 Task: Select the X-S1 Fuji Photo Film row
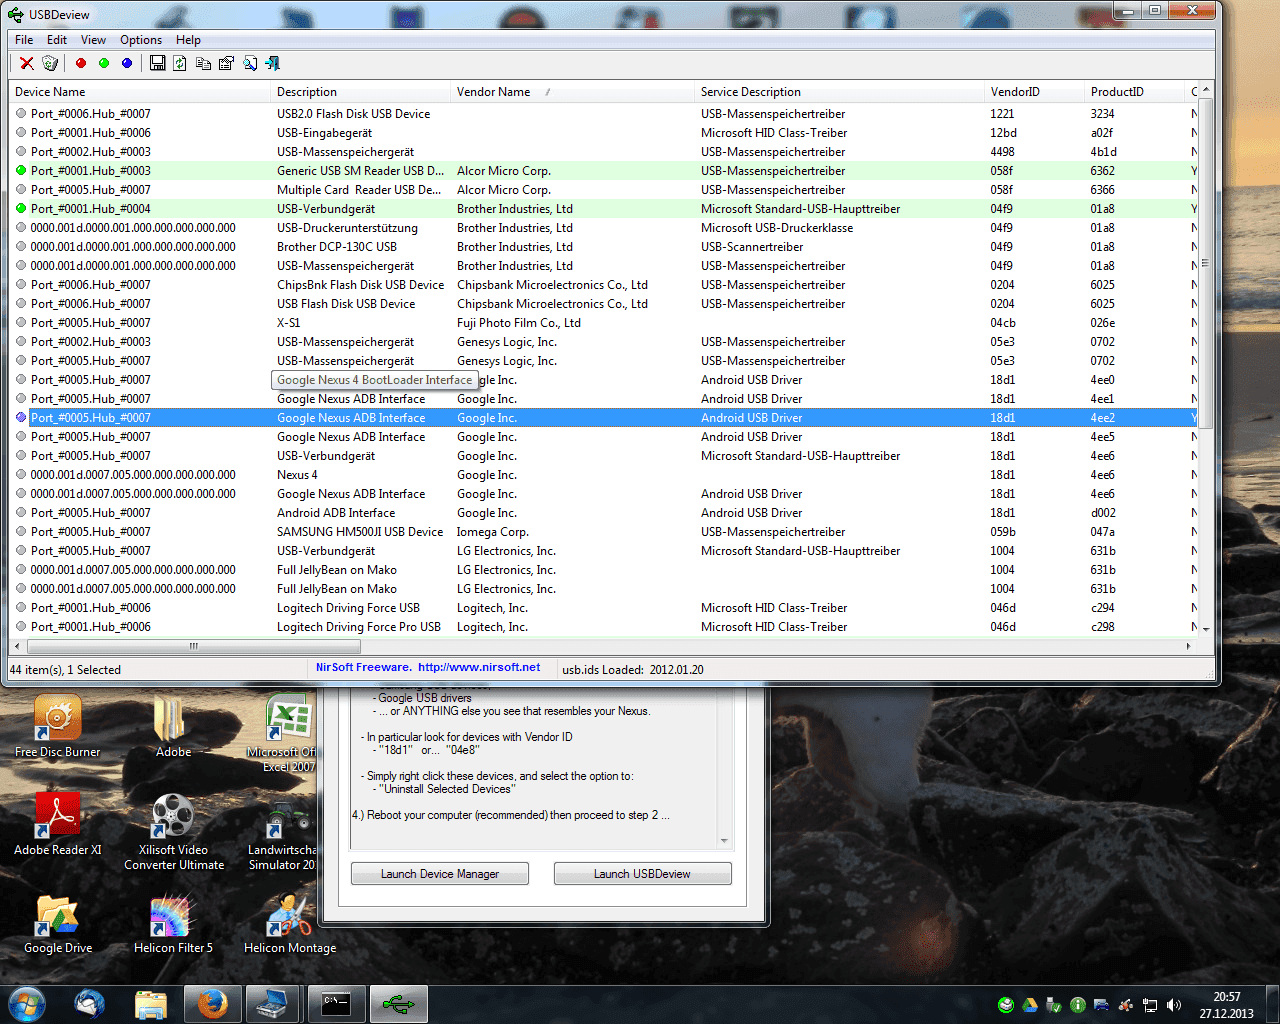(x=604, y=323)
